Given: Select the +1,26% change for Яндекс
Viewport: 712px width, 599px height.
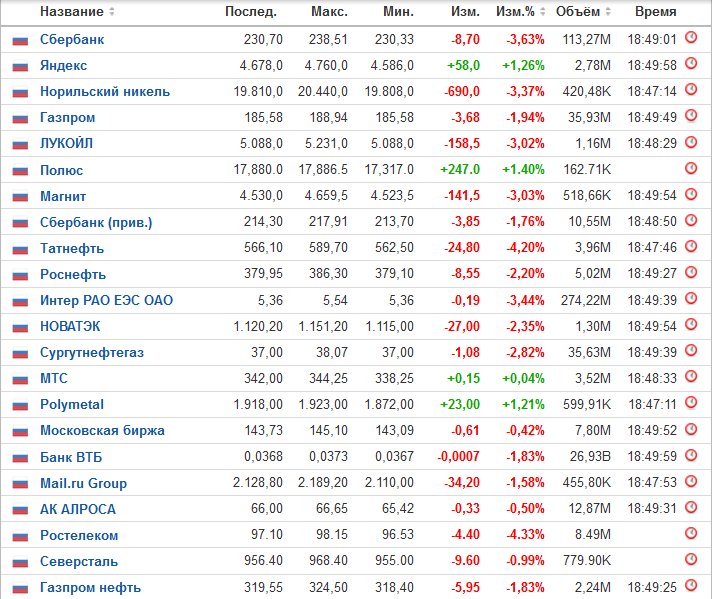Looking at the screenshot, I should [523, 65].
